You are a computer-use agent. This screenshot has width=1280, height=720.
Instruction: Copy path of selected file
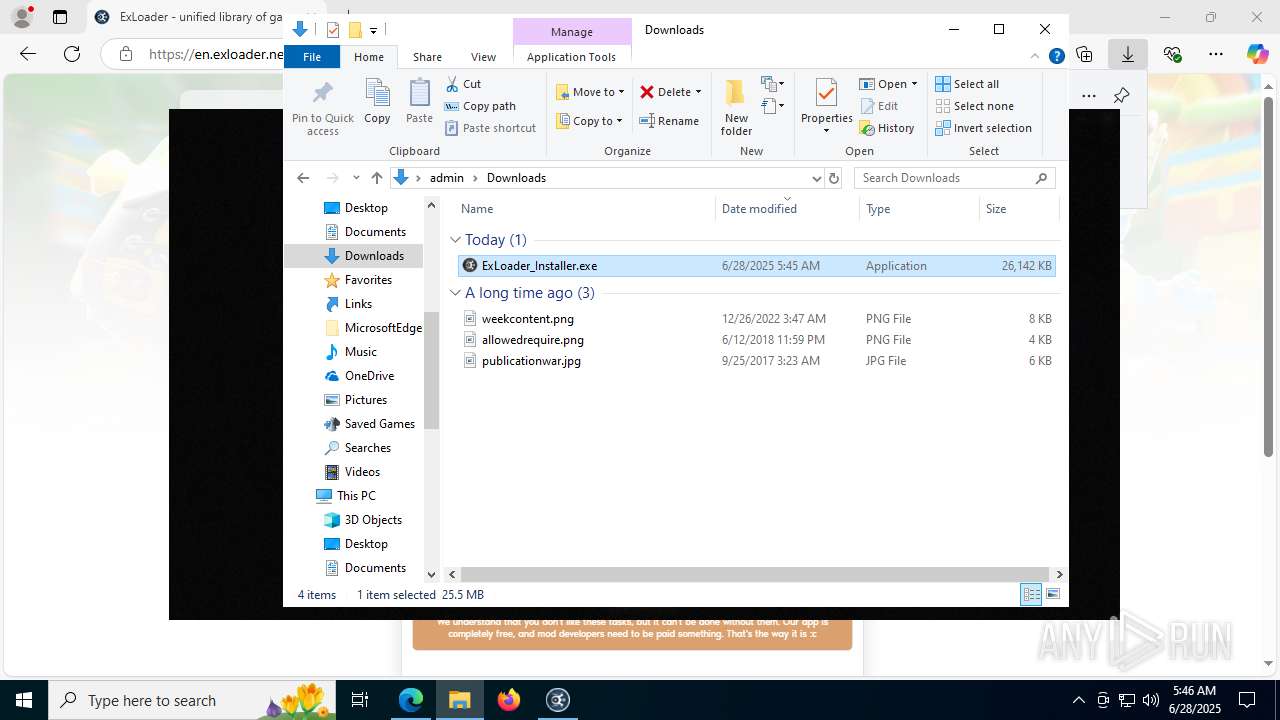click(480, 106)
